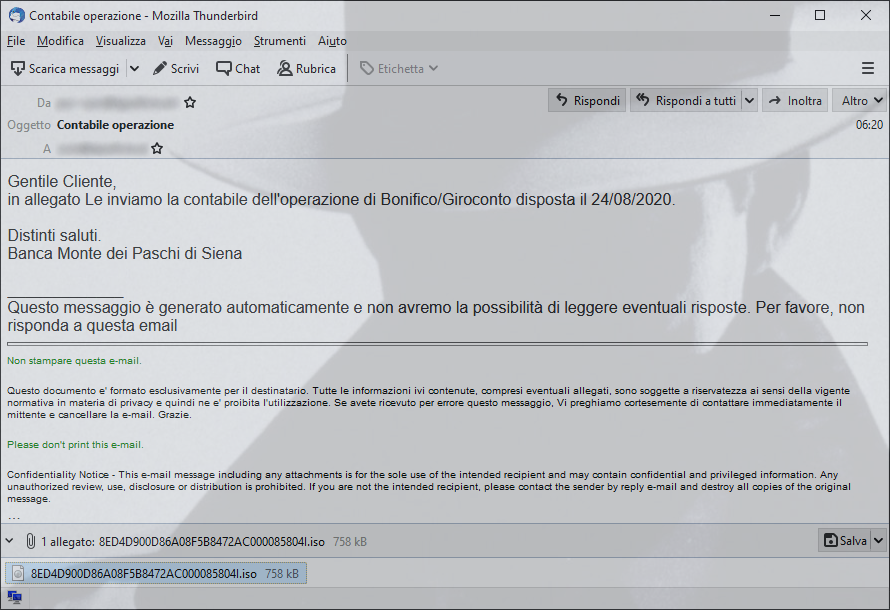Click the online status icon in status bar
The width and height of the screenshot is (890, 610).
coord(14,598)
